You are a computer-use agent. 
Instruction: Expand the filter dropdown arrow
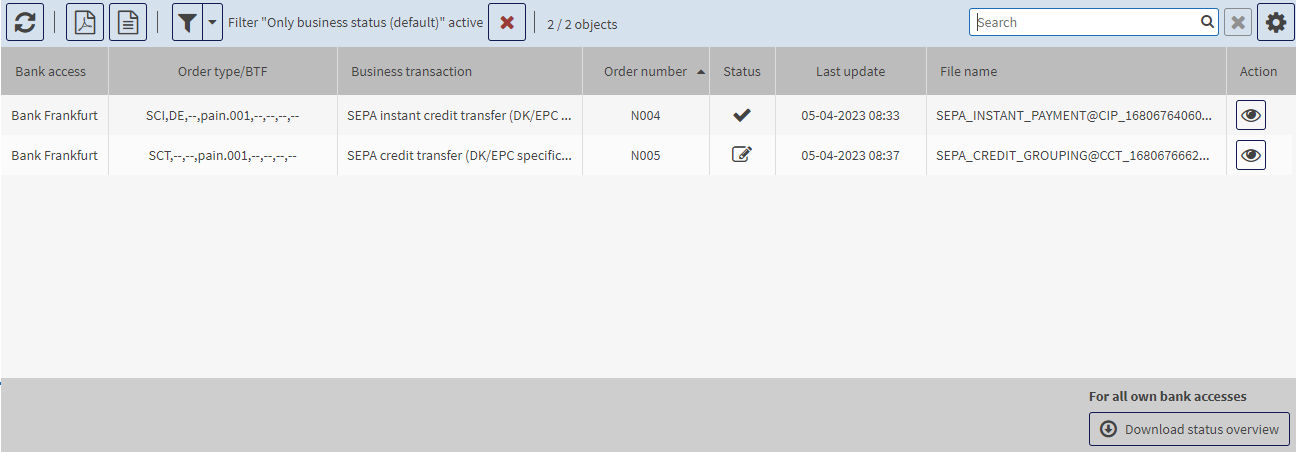212,22
